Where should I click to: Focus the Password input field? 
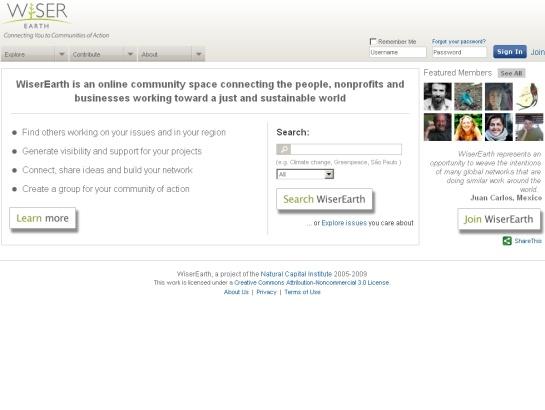coord(459,52)
